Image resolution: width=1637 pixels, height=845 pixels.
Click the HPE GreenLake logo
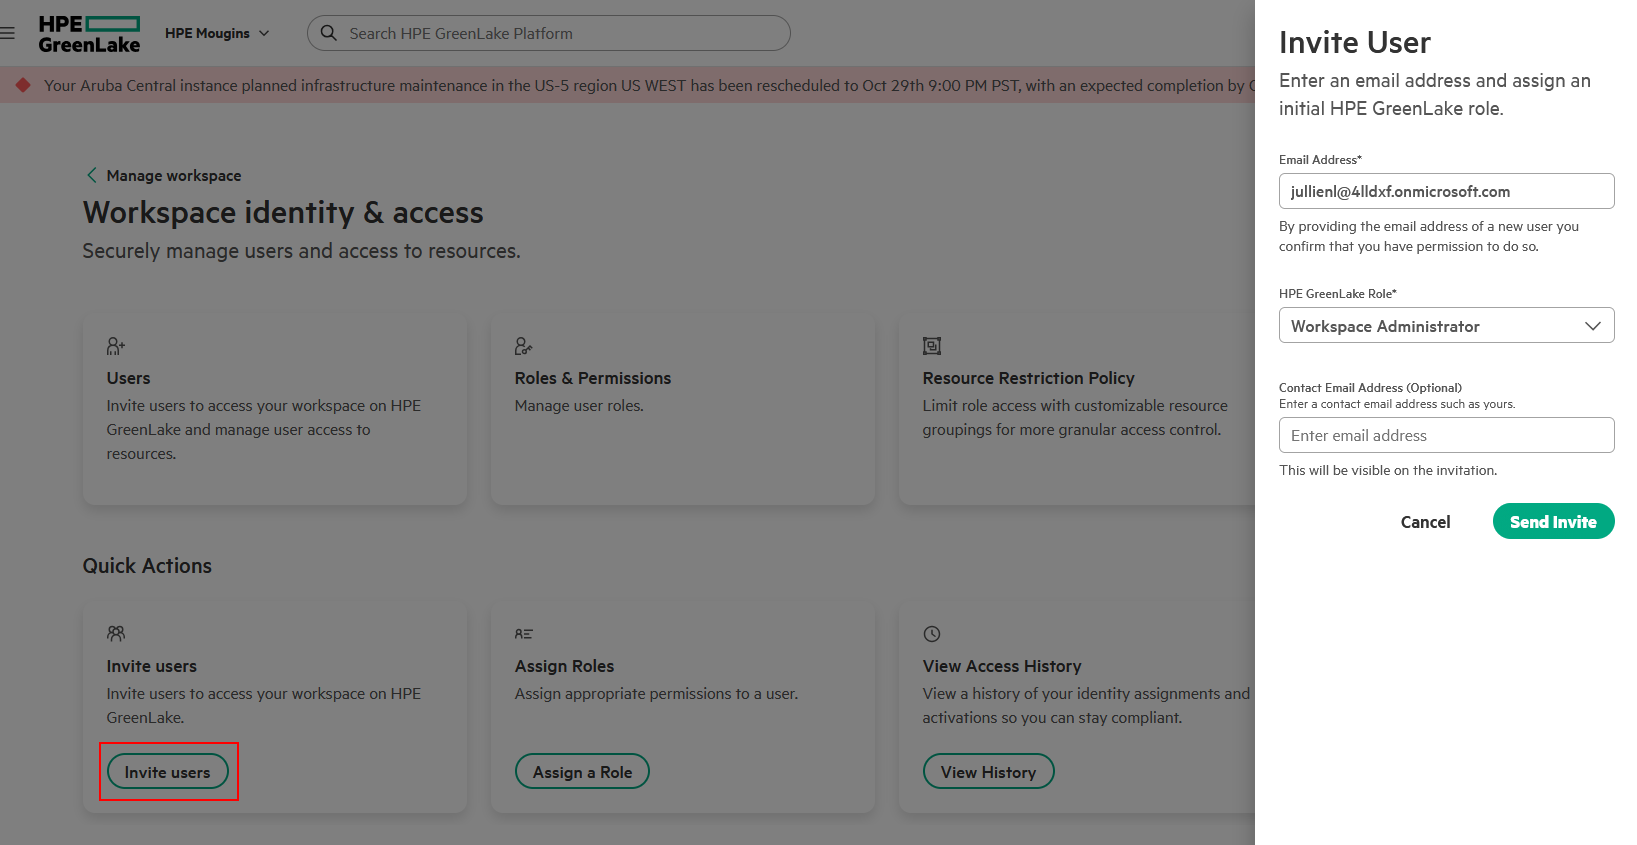89,34
